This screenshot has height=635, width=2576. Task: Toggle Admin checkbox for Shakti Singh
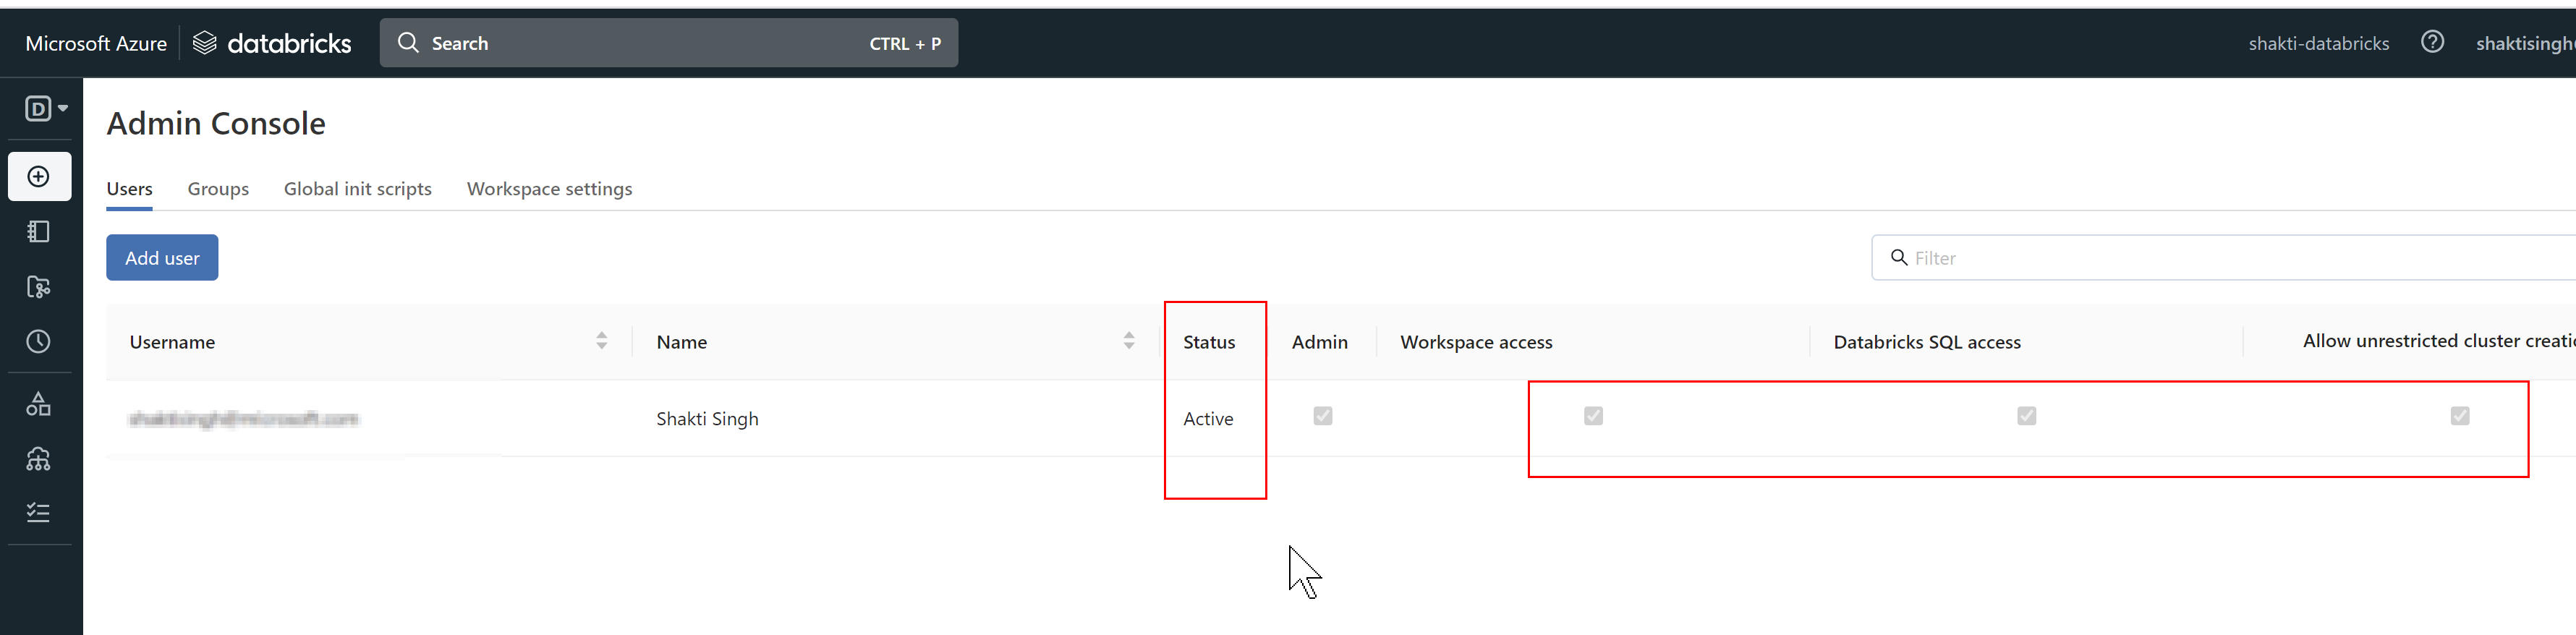click(1322, 416)
